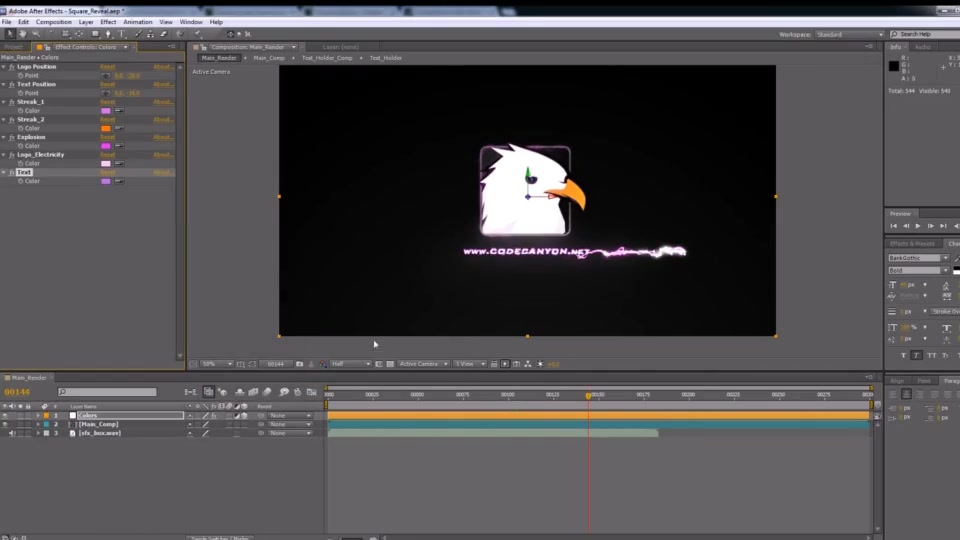Open the Workspace Standard dropdown
Viewport: 960px width, 540px height.
(849, 35)
